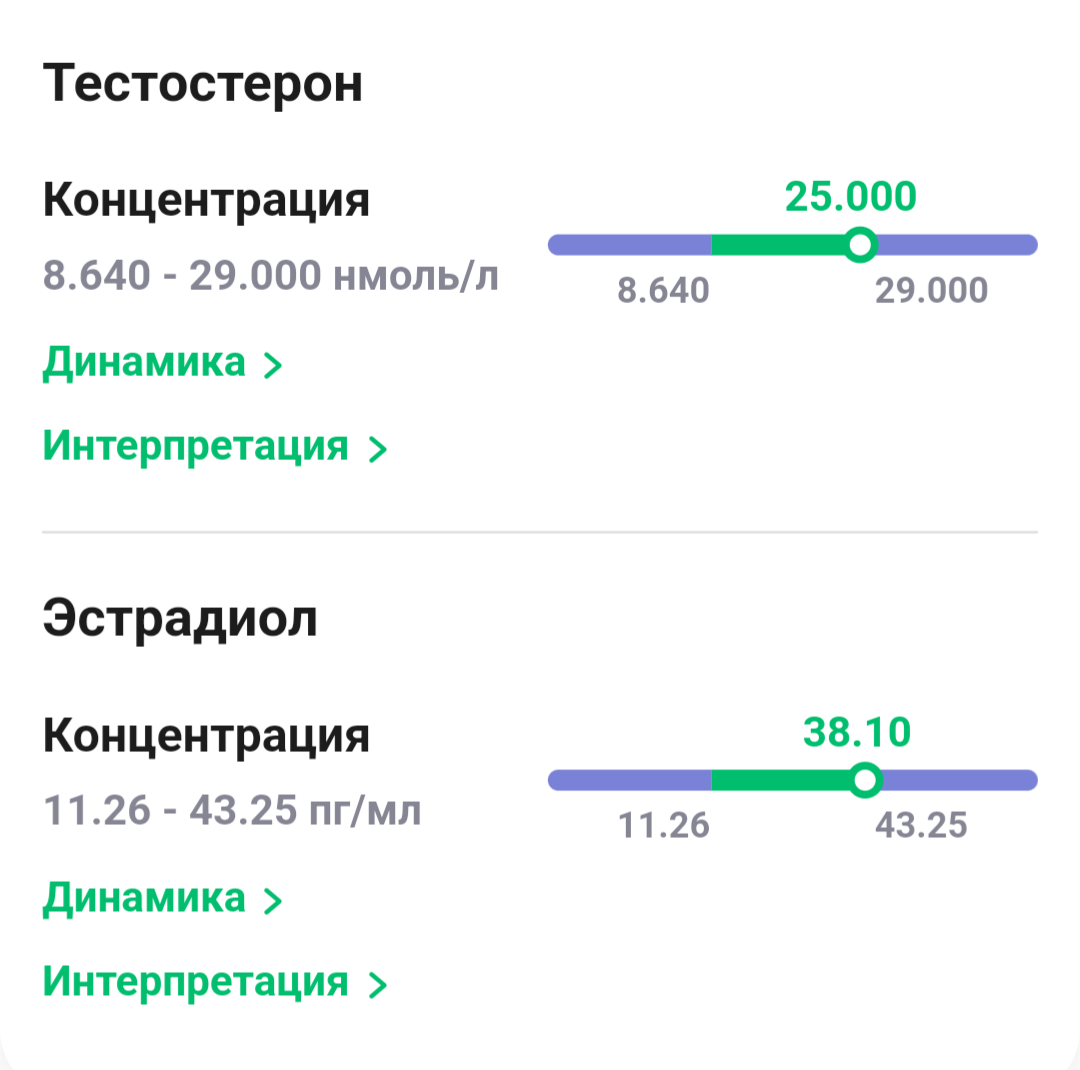Image resolution: width=1080 pixels, height=1070 pixels.
Task: Click the 43.25 upper limit label
Action: point(921,826)
